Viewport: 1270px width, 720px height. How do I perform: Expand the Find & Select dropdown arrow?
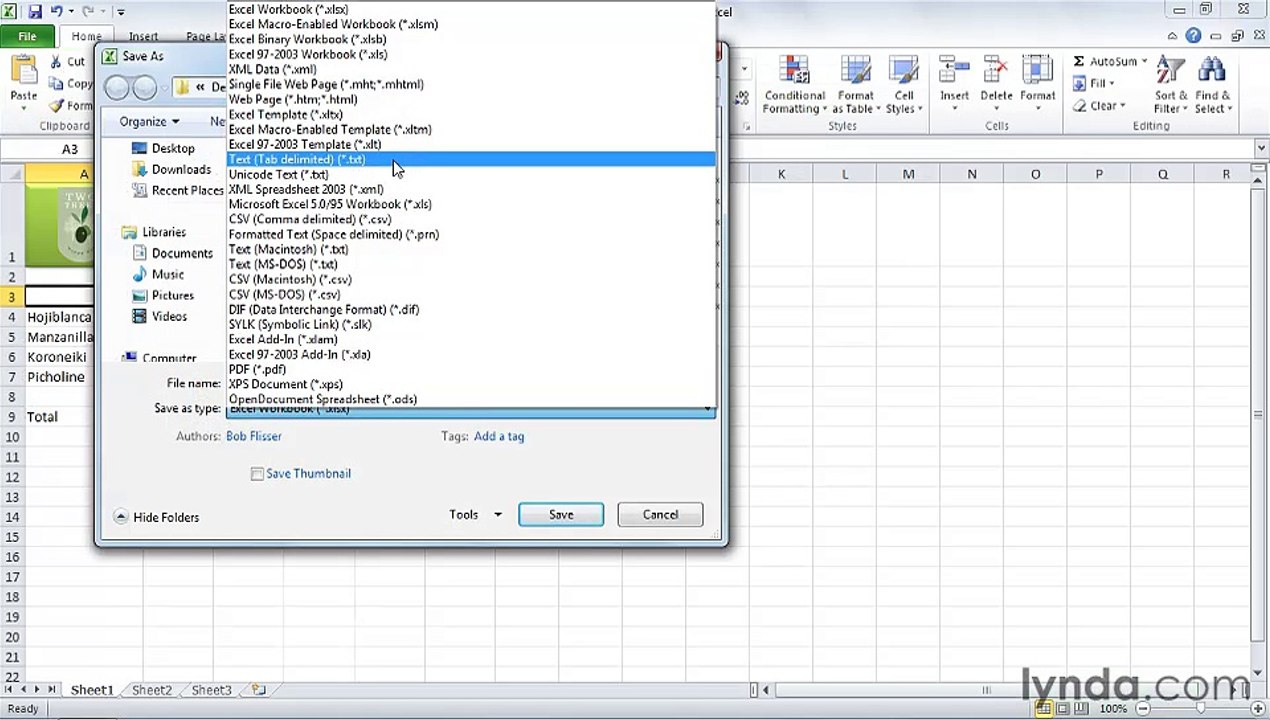(1228, 109)
